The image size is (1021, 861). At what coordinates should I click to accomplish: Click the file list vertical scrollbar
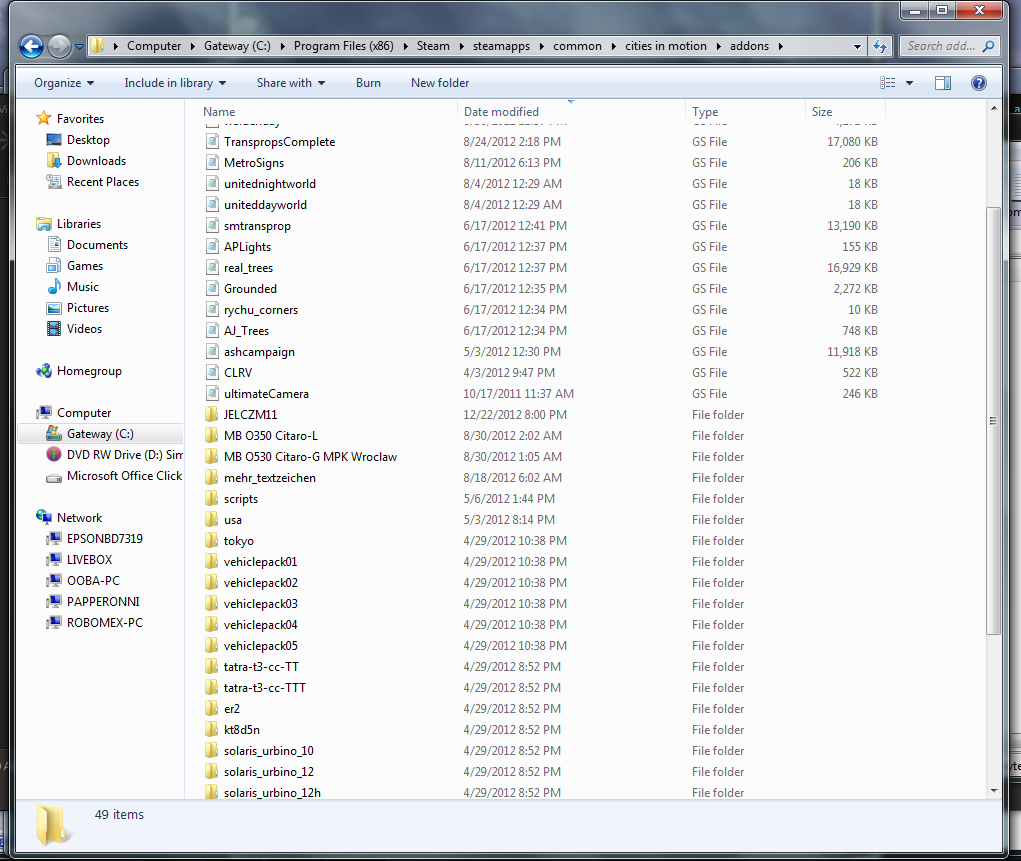(x=994, y=421)
